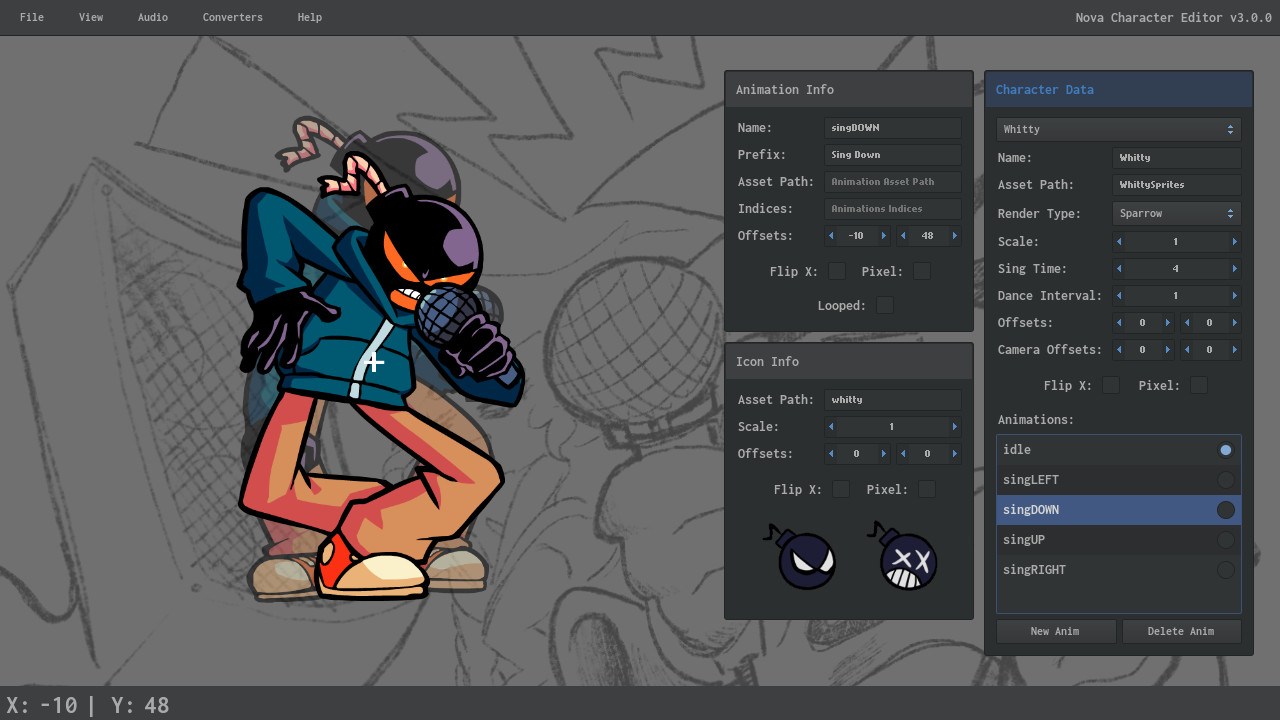
Task: Increase character Scale via its right arrow
Action: click(1235, 241)
